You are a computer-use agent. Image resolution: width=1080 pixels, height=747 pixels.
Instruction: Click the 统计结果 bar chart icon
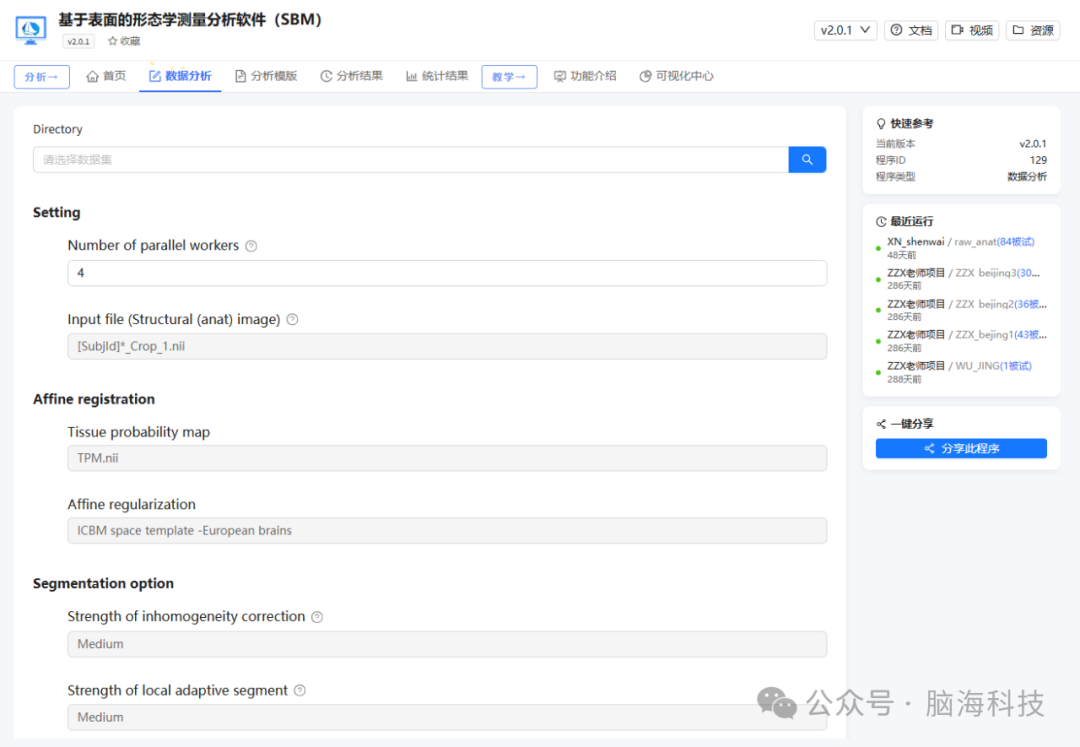click(411, 76)
